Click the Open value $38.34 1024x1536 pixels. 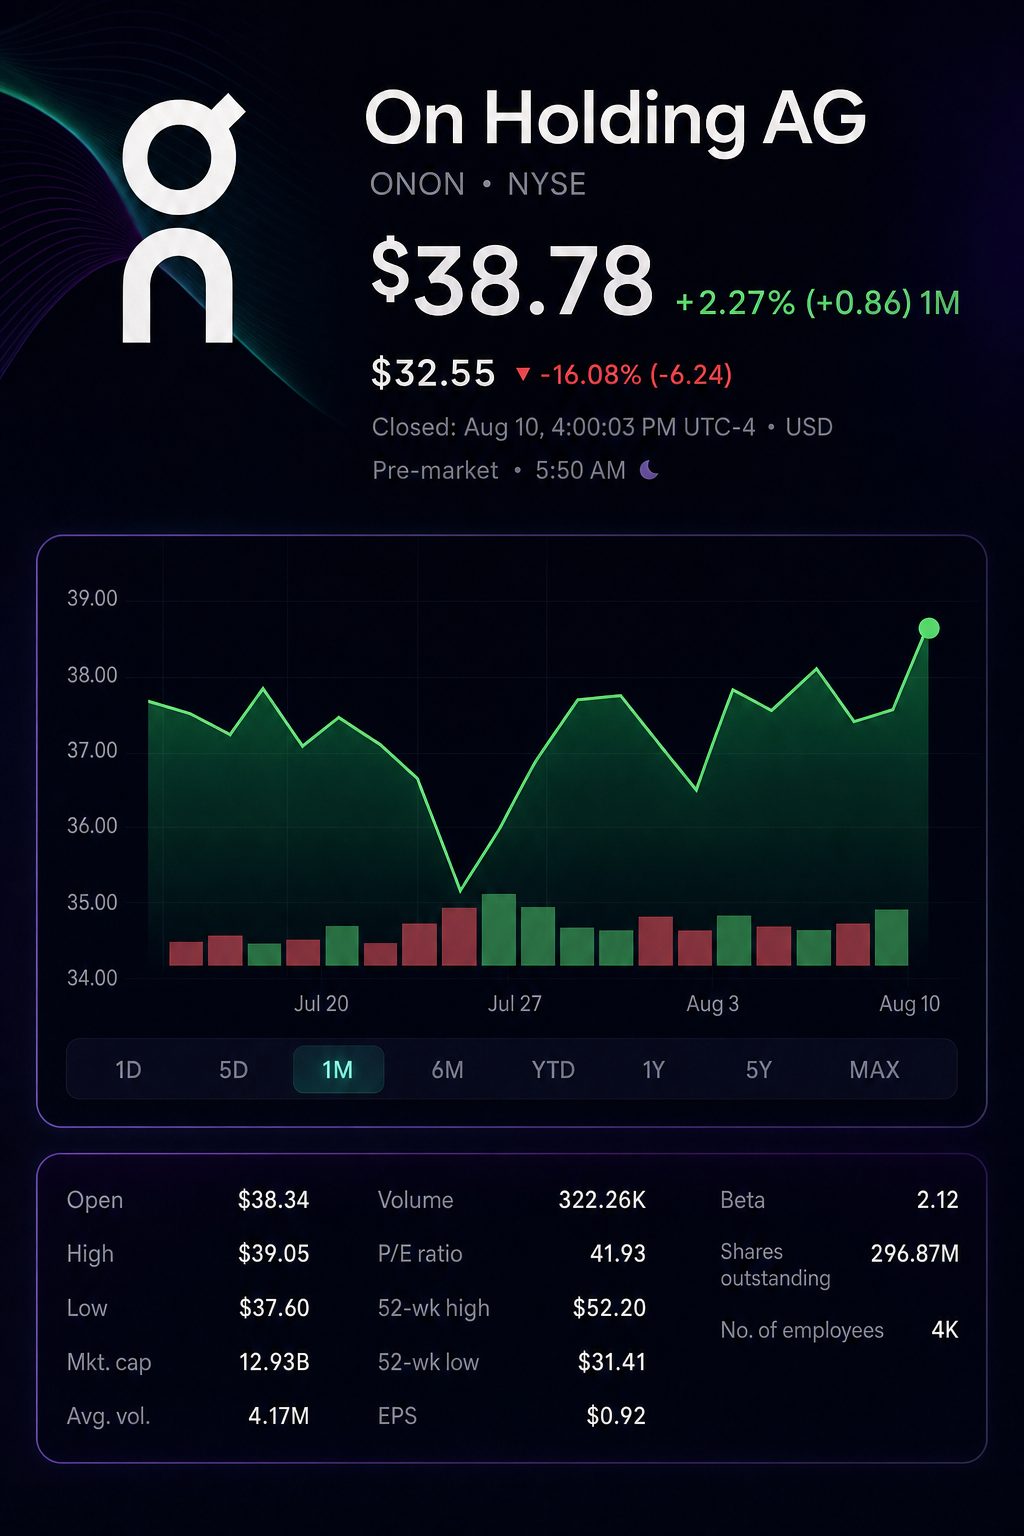pyautogui.click(x=273, y=1200)
